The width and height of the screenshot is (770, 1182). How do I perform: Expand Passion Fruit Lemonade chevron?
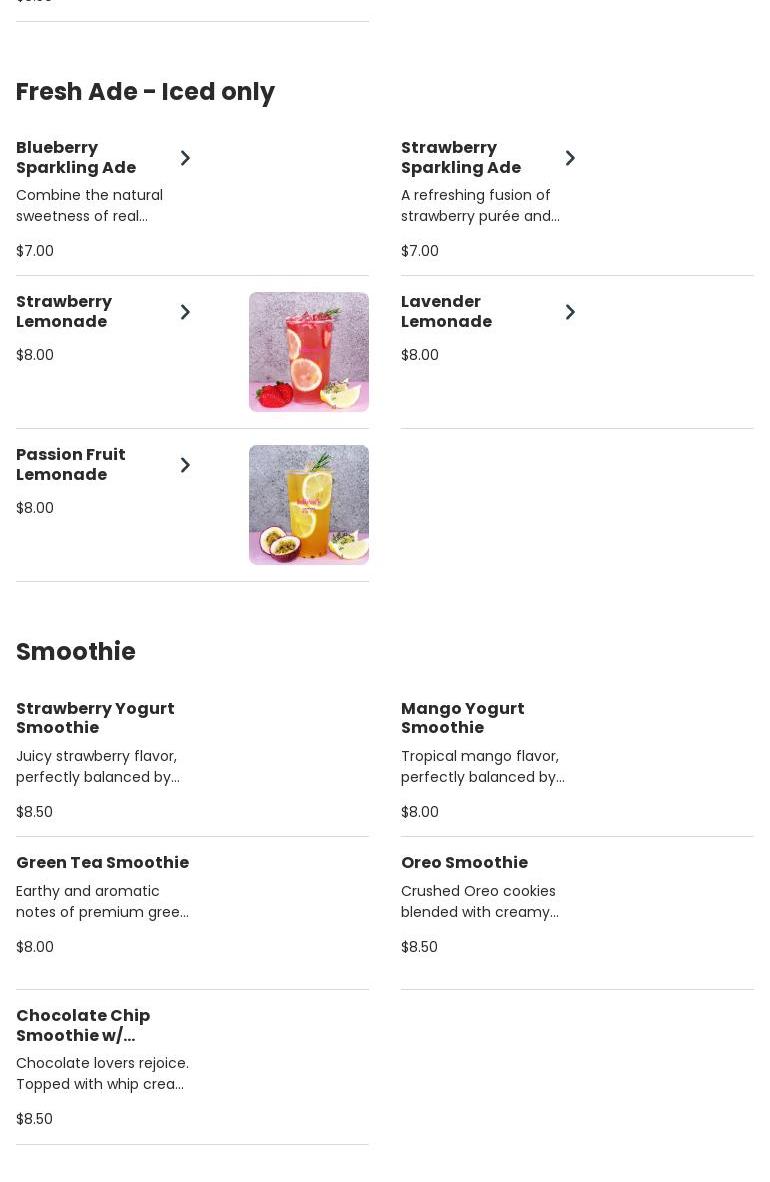pyautogui.click(x=185, y=465)
